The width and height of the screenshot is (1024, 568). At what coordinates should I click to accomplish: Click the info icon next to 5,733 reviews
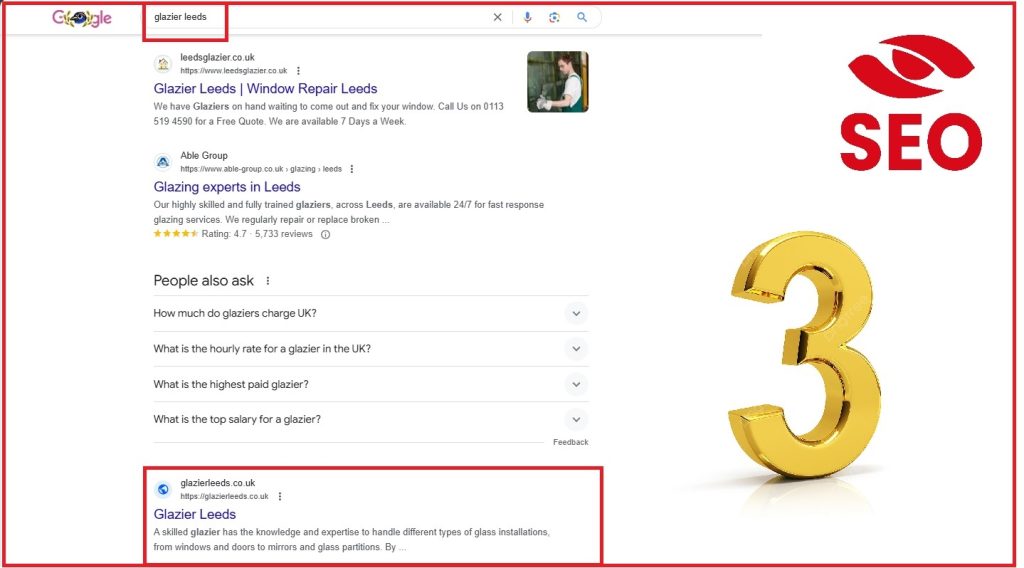pyautogui.click(x=325, y=234)
